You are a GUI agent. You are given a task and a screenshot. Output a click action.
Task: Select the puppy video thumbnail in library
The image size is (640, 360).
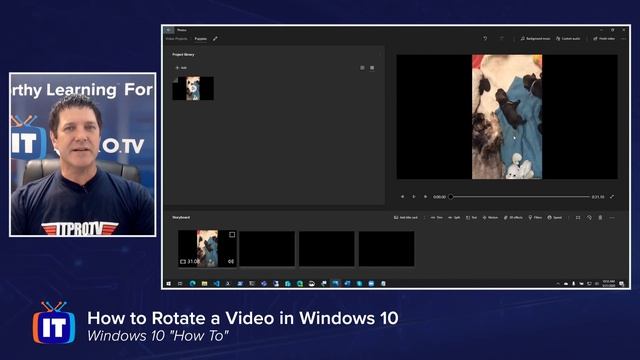193,88
